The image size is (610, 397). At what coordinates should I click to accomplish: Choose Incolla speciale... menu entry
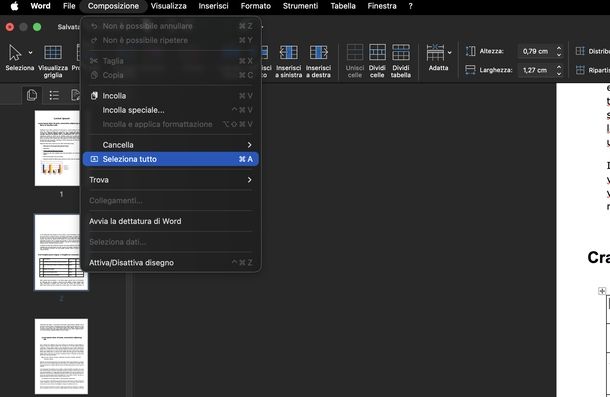pyautogui.click(x=171, y=110)
